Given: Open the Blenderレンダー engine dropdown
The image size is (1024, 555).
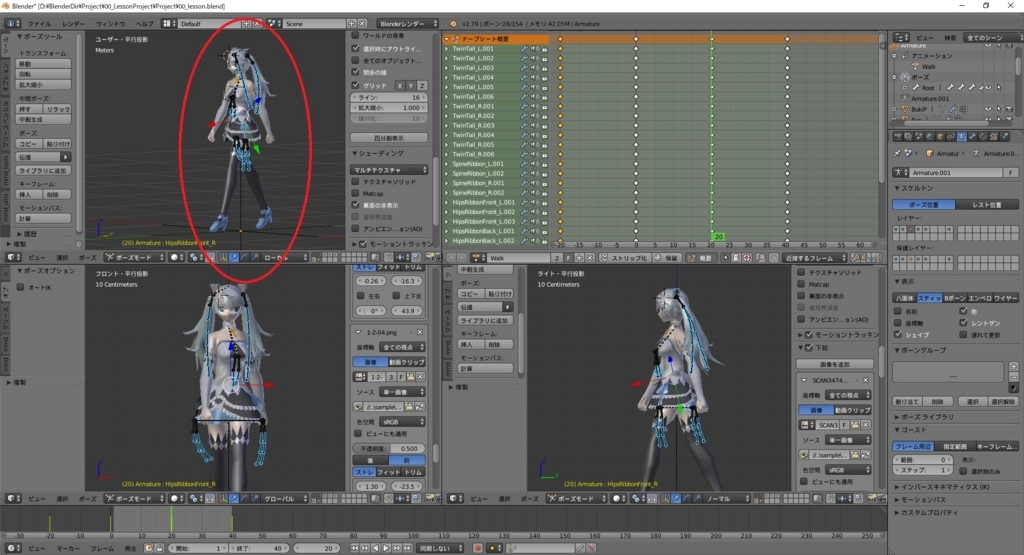Looking at the screenshot, I should 408,24.
